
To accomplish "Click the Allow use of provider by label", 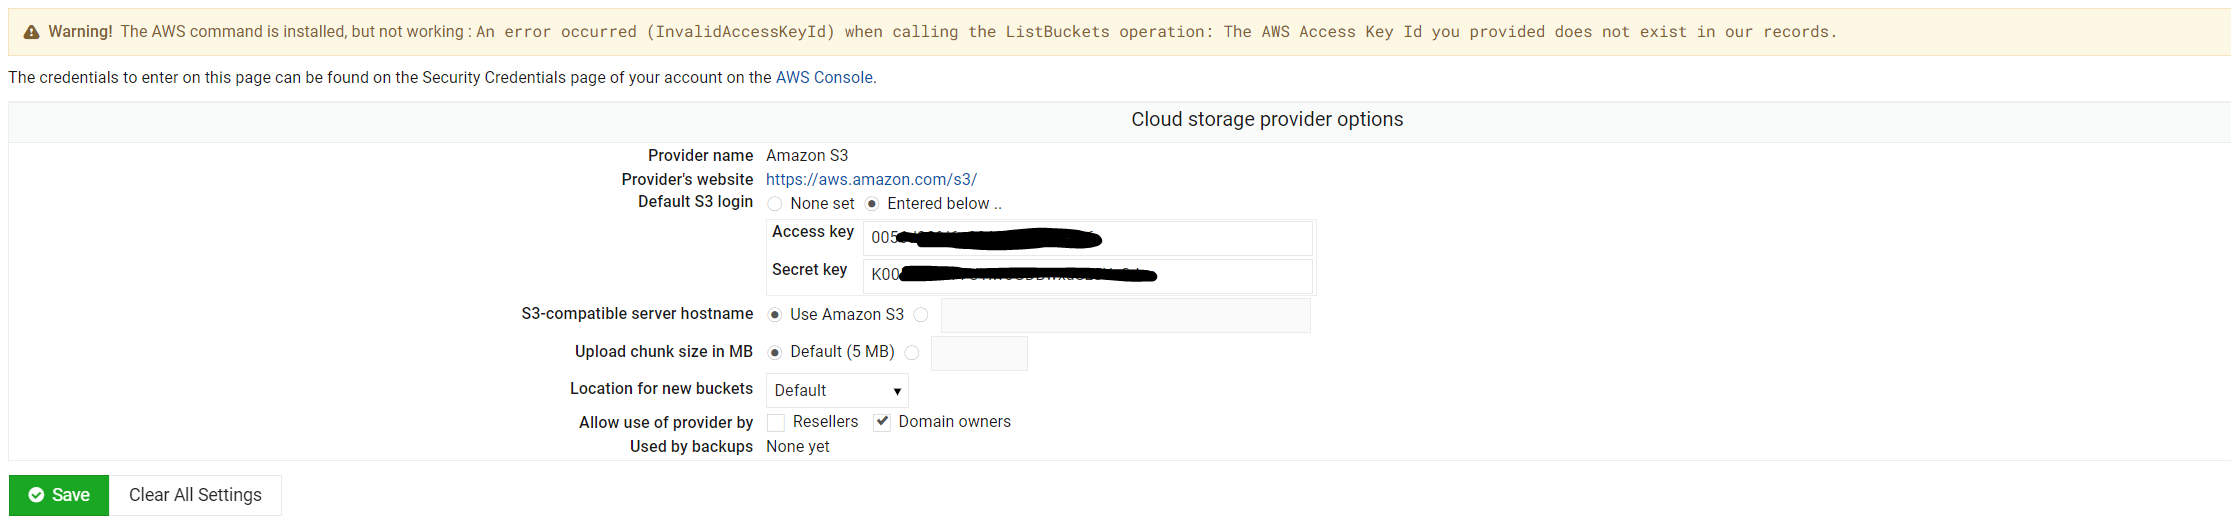I will tap(666, 422).
